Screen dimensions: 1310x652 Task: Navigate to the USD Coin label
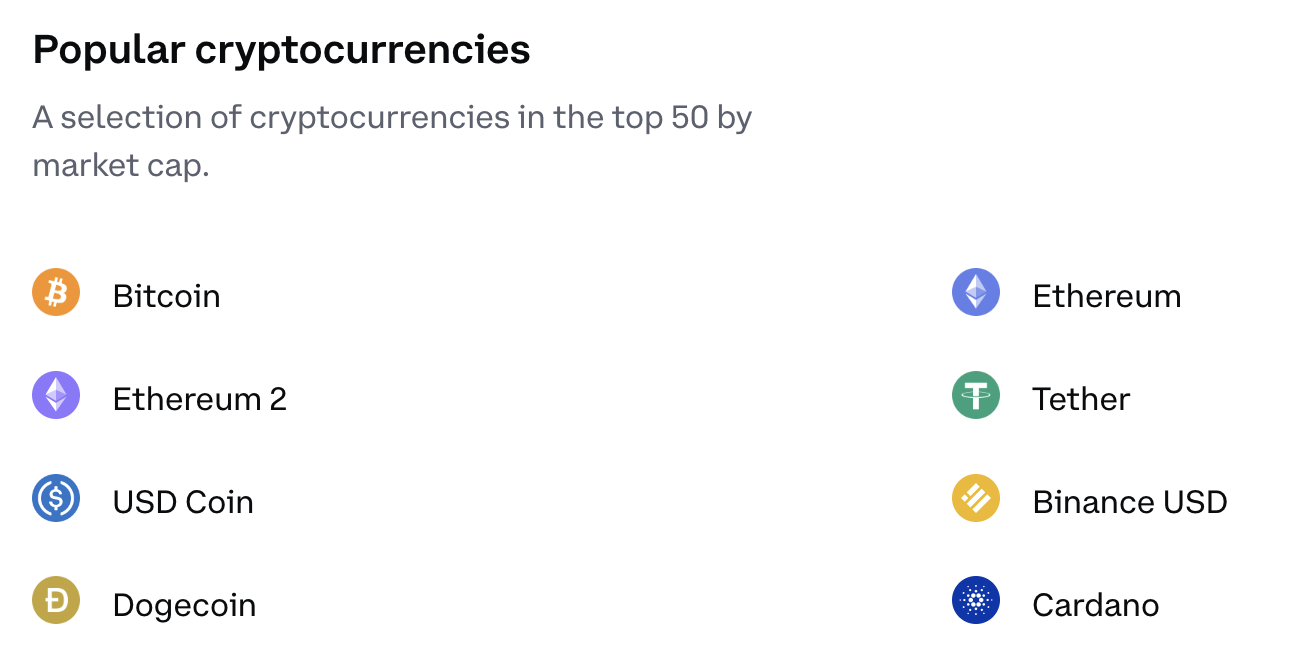(x=183, y=502)
